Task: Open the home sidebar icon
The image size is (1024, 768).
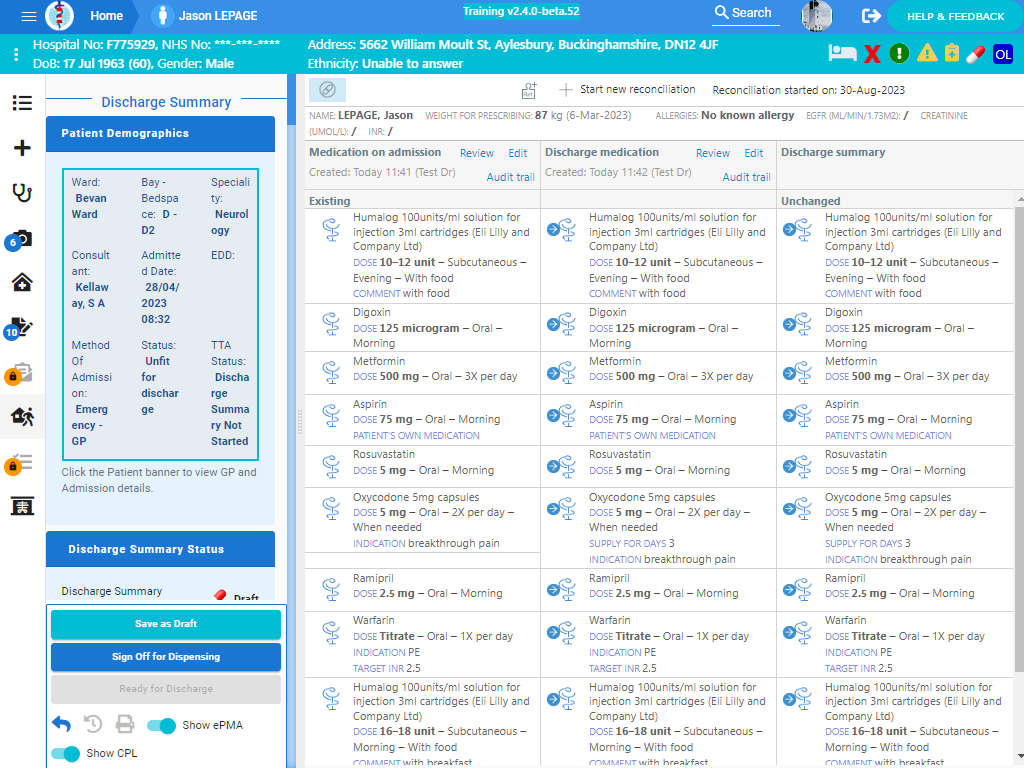Action: coord(22,282)
